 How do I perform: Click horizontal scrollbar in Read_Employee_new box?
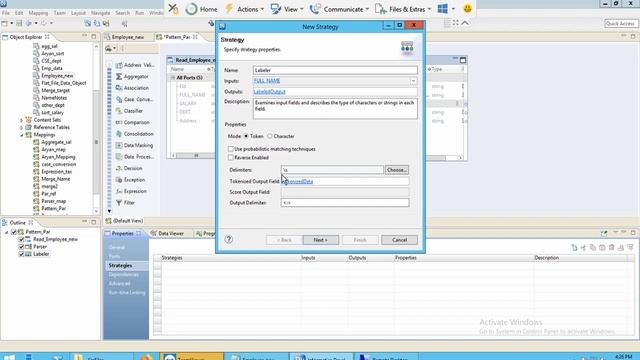(196, 156)
